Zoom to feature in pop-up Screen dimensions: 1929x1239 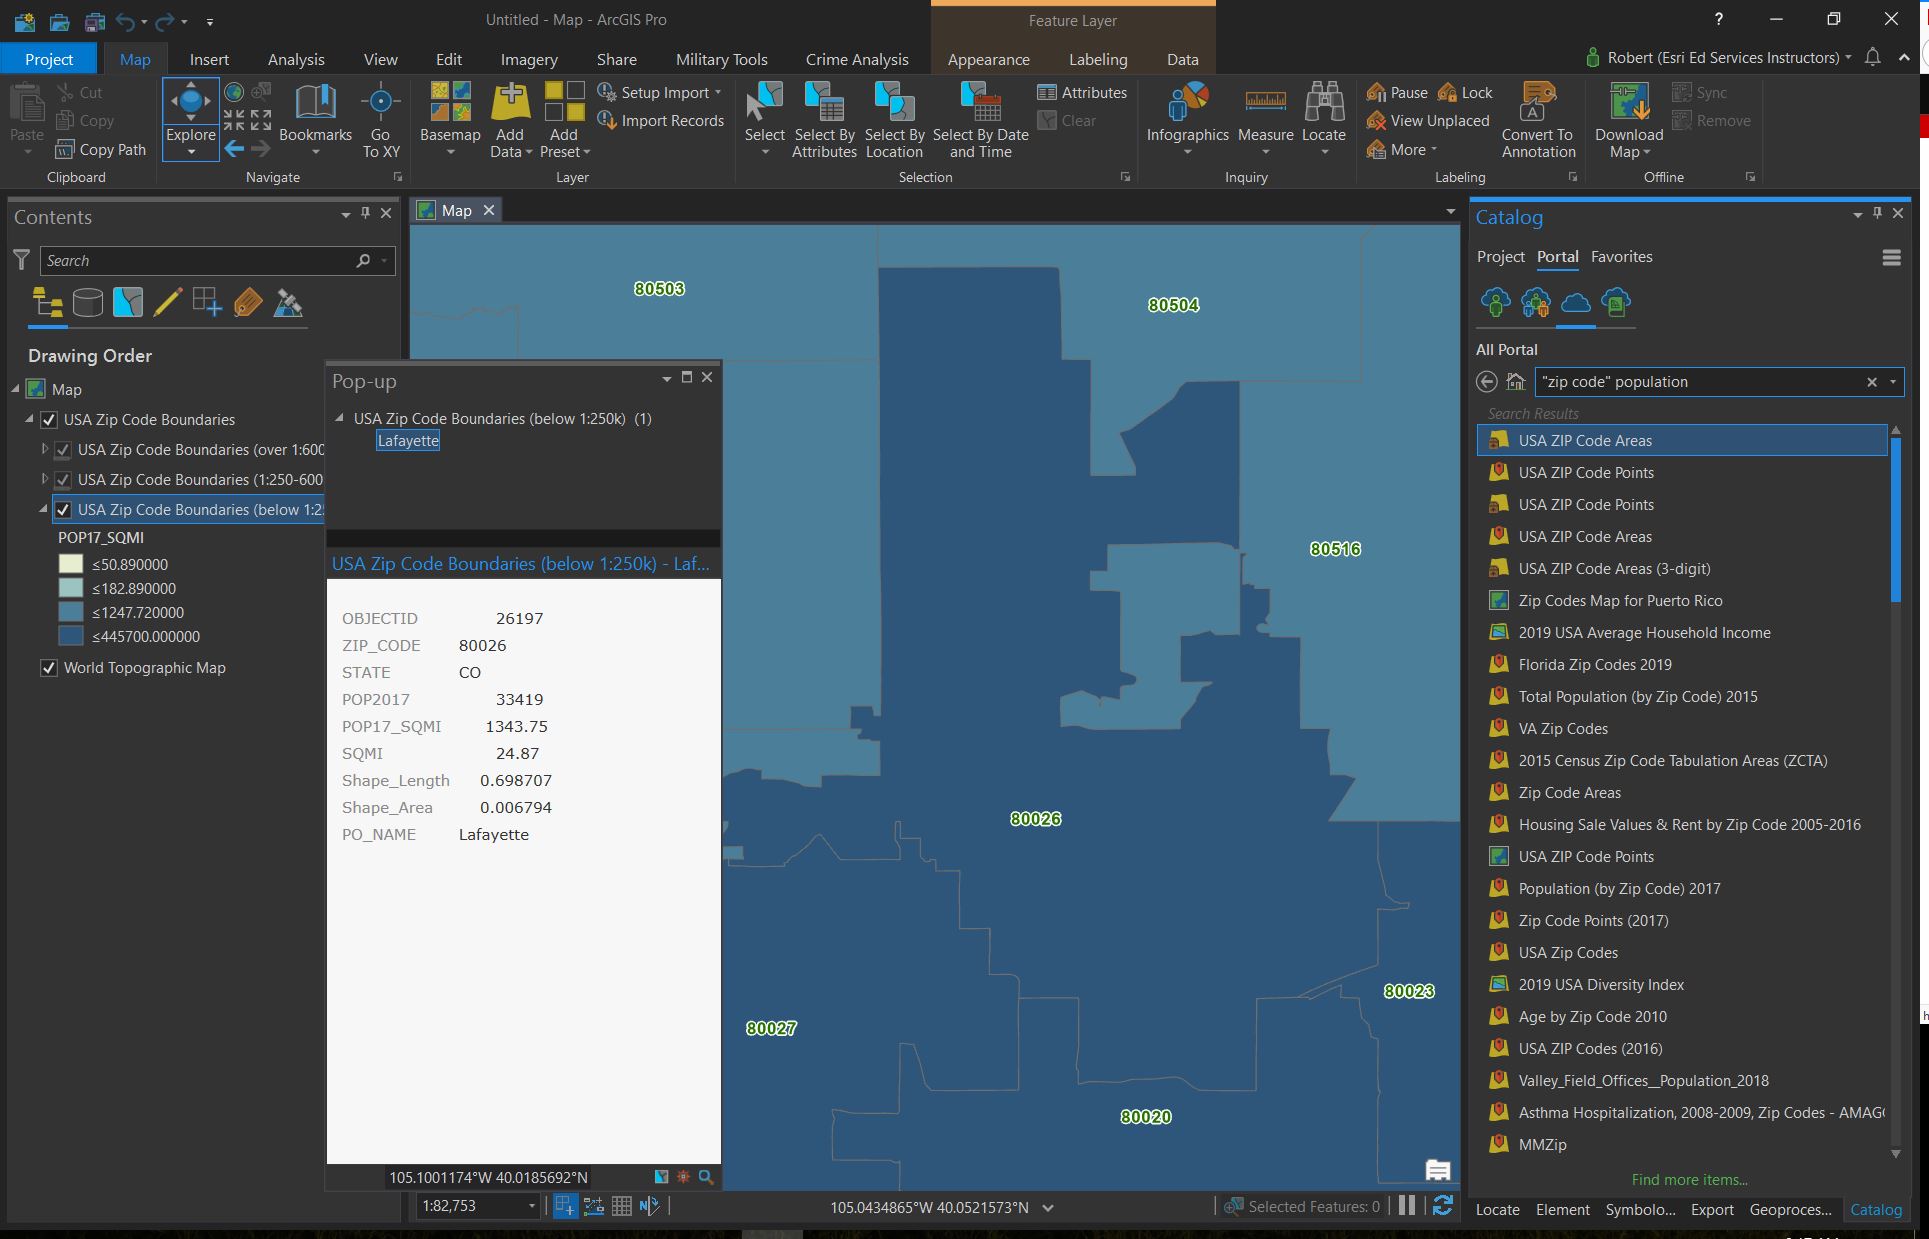706,1177
